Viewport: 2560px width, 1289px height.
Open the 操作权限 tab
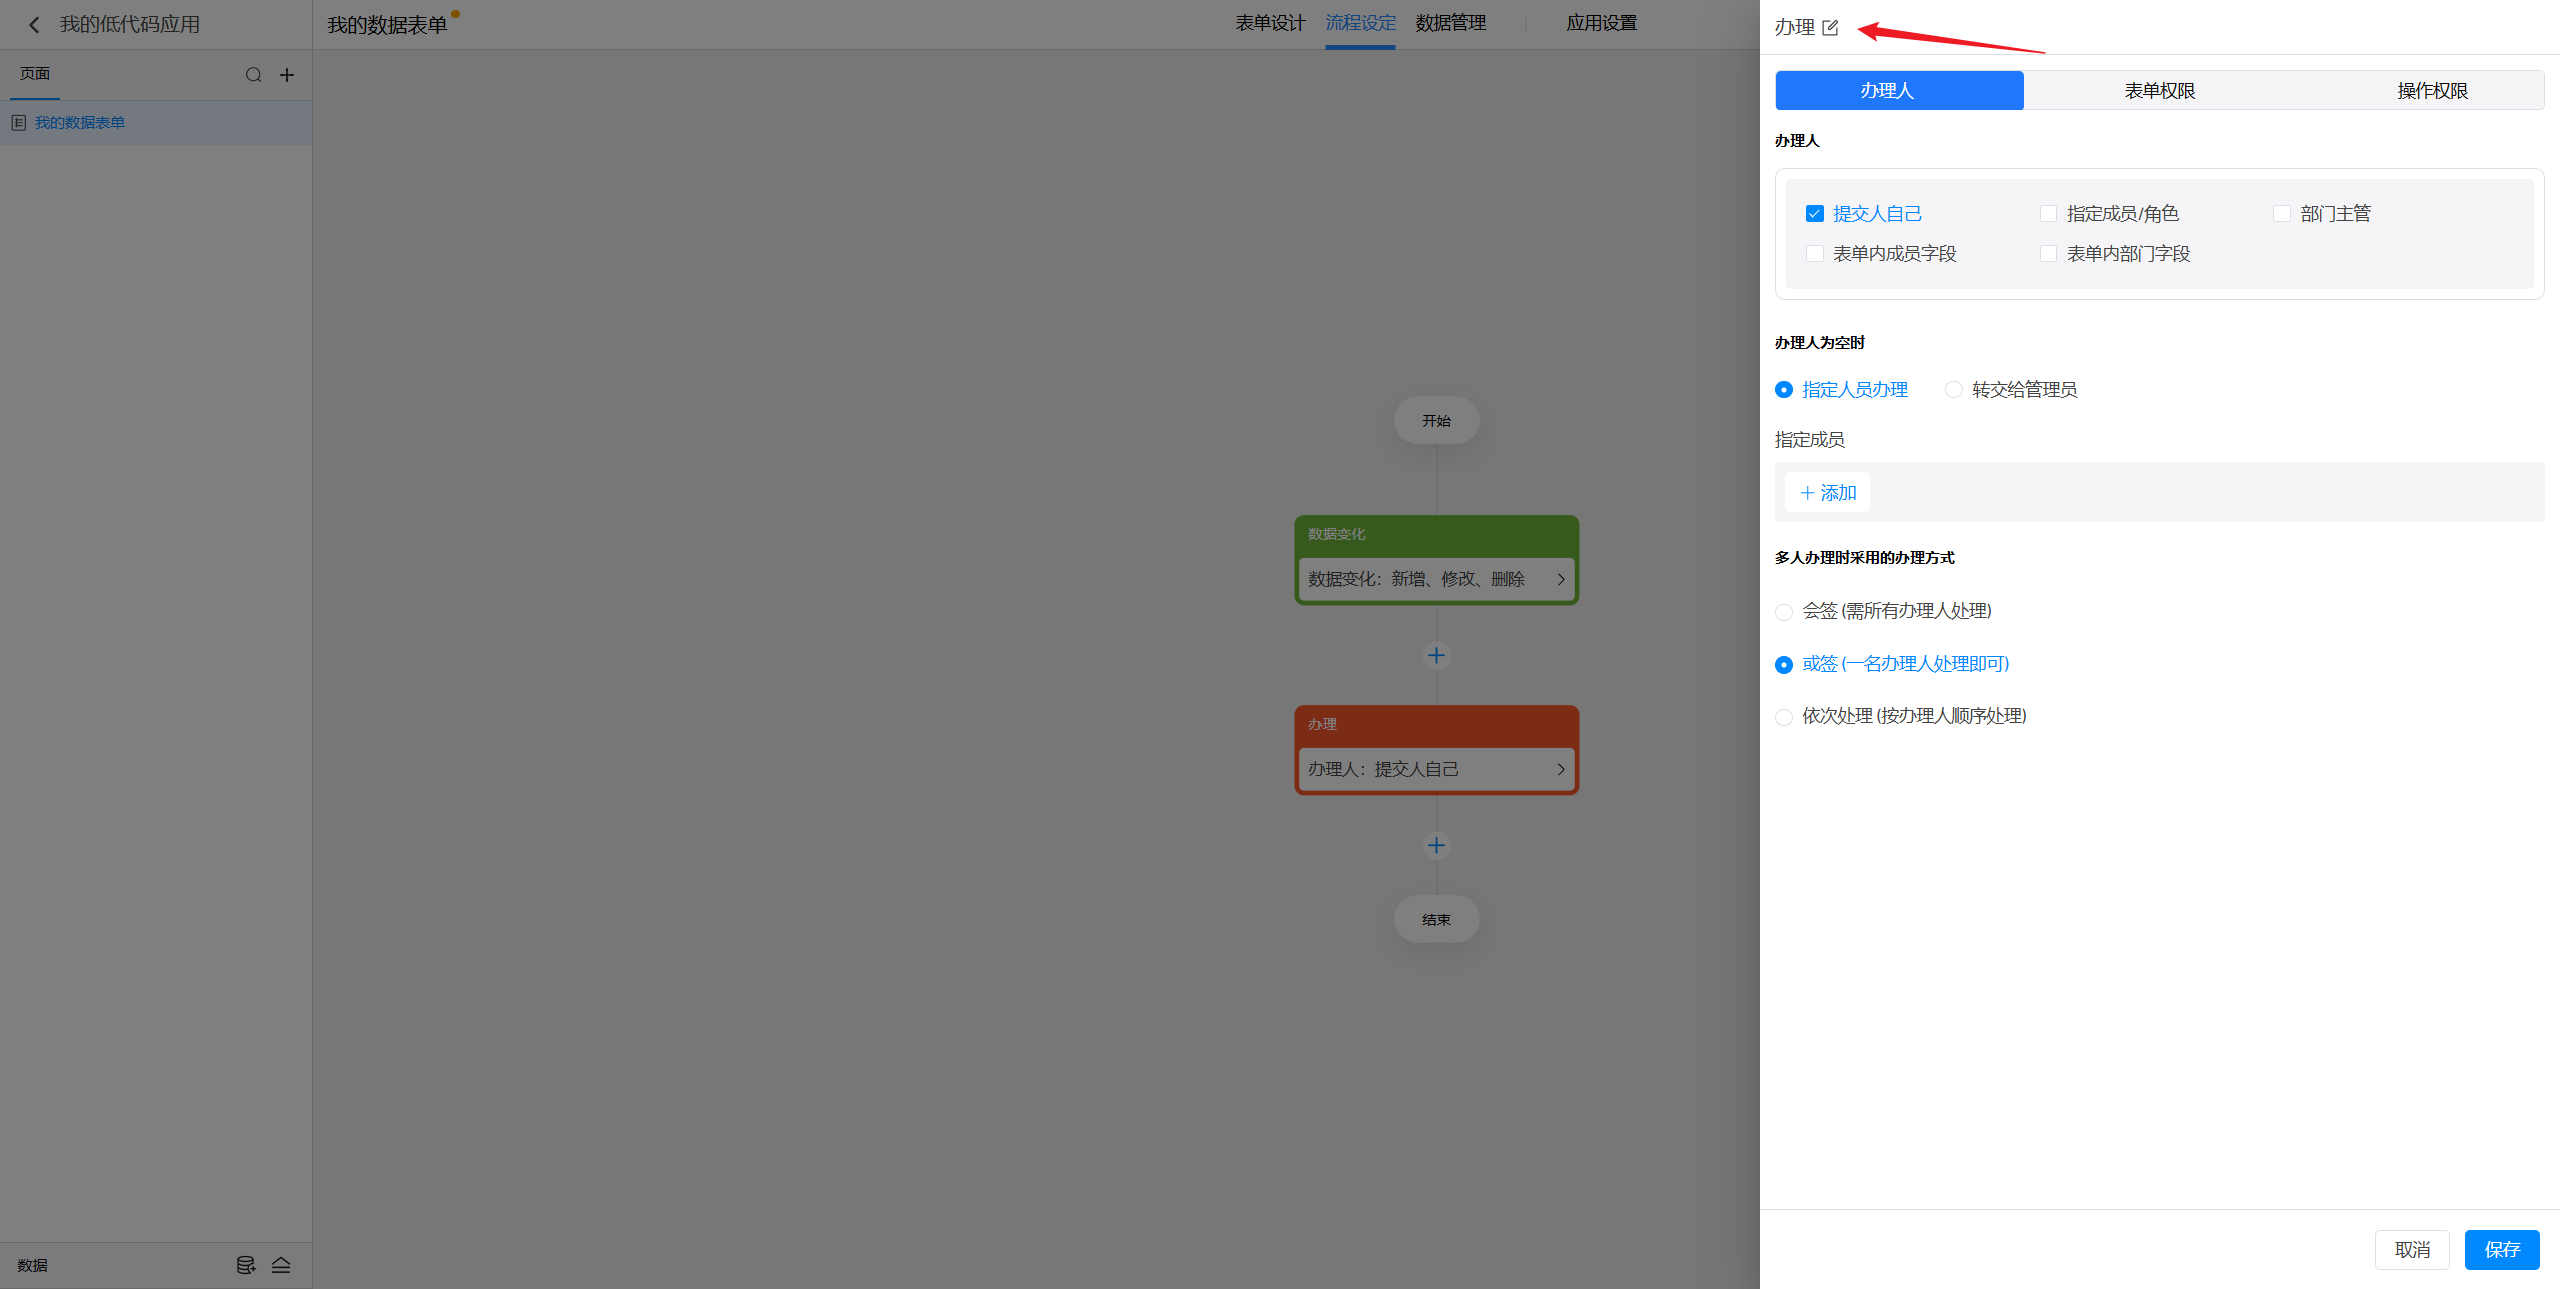2432,91
